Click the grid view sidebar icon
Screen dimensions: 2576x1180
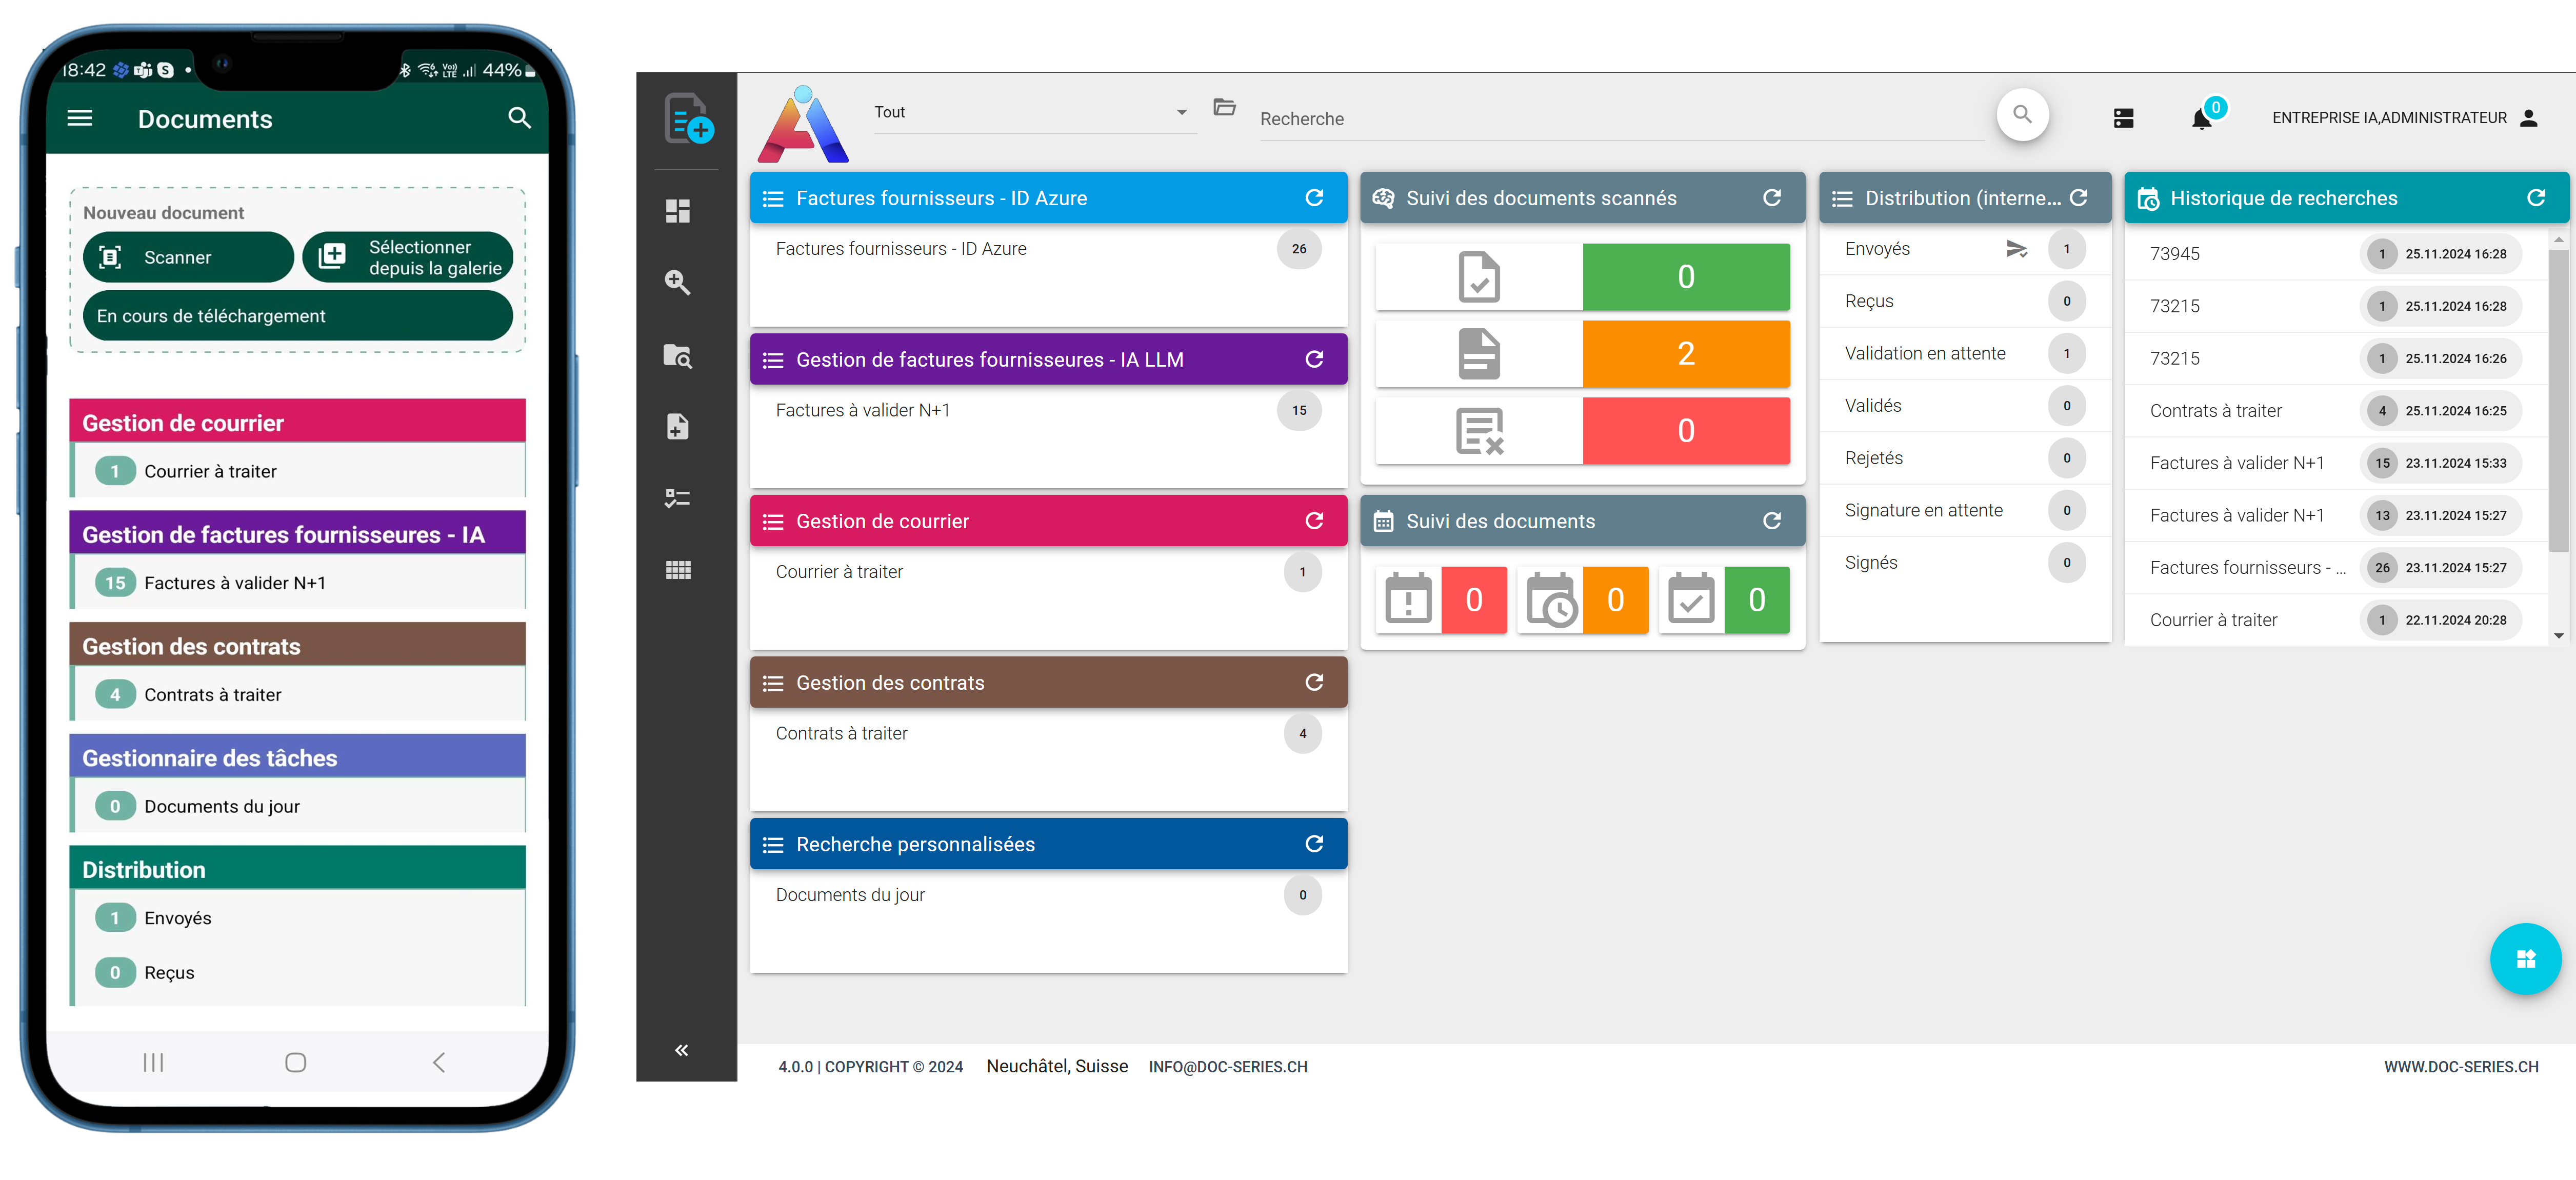[678, 570]
